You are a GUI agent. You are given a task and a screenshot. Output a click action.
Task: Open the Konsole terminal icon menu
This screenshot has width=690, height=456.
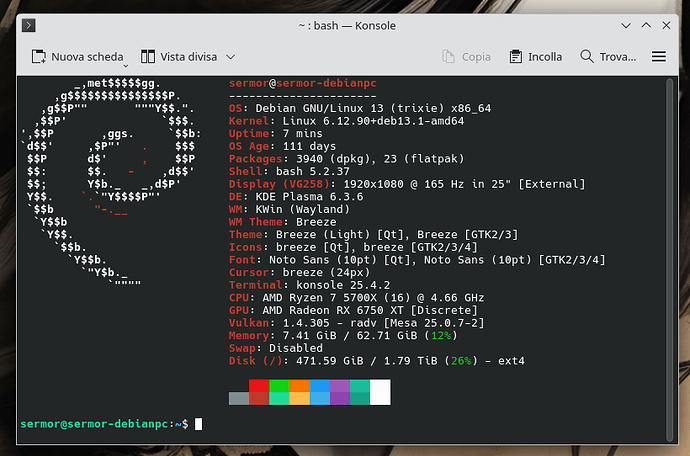point(29,26)
